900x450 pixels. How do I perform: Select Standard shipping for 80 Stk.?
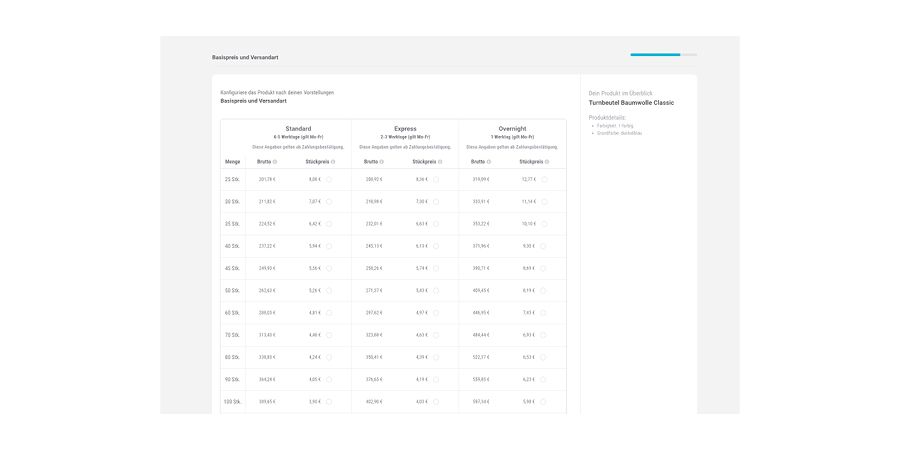pyautogui.click(x=329, y=357)
